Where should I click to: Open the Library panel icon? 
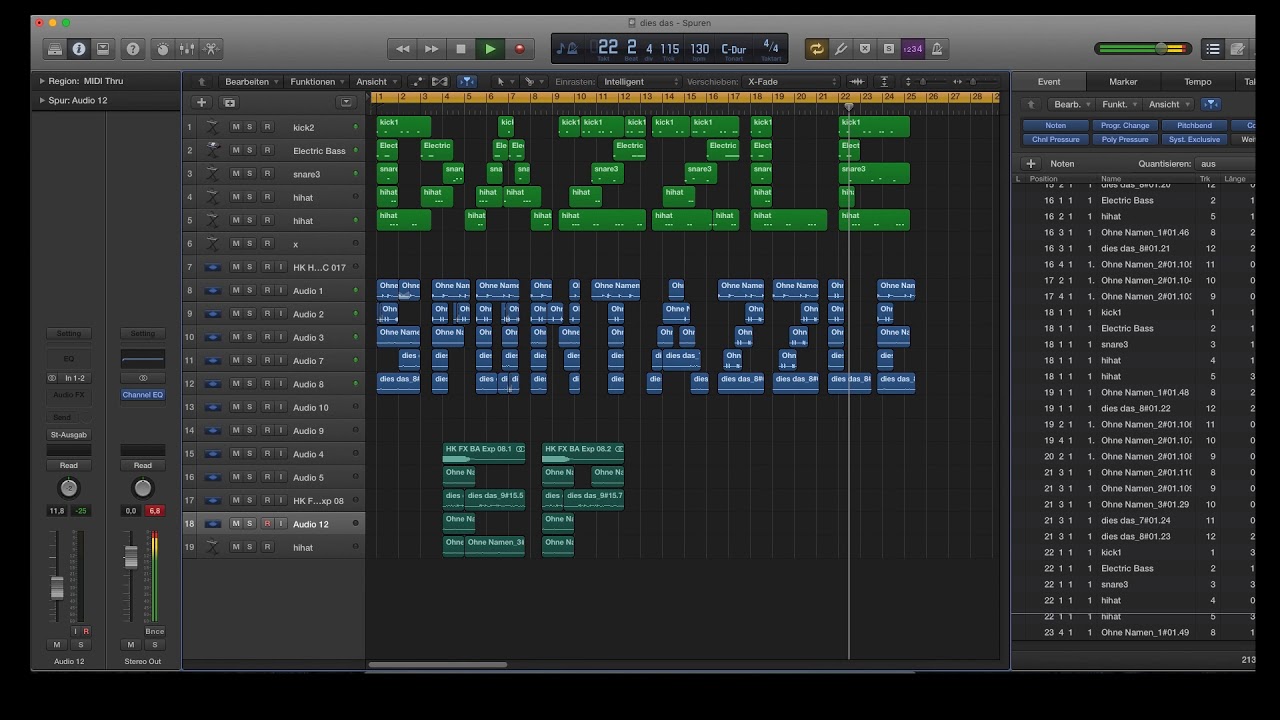tap(55, 48)
